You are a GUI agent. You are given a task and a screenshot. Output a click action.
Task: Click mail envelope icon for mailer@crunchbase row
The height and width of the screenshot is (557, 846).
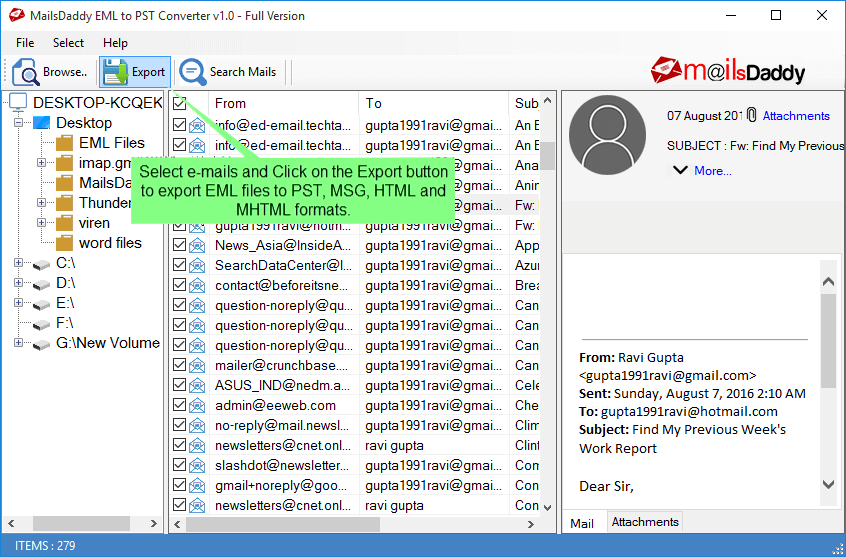point(197,365)
